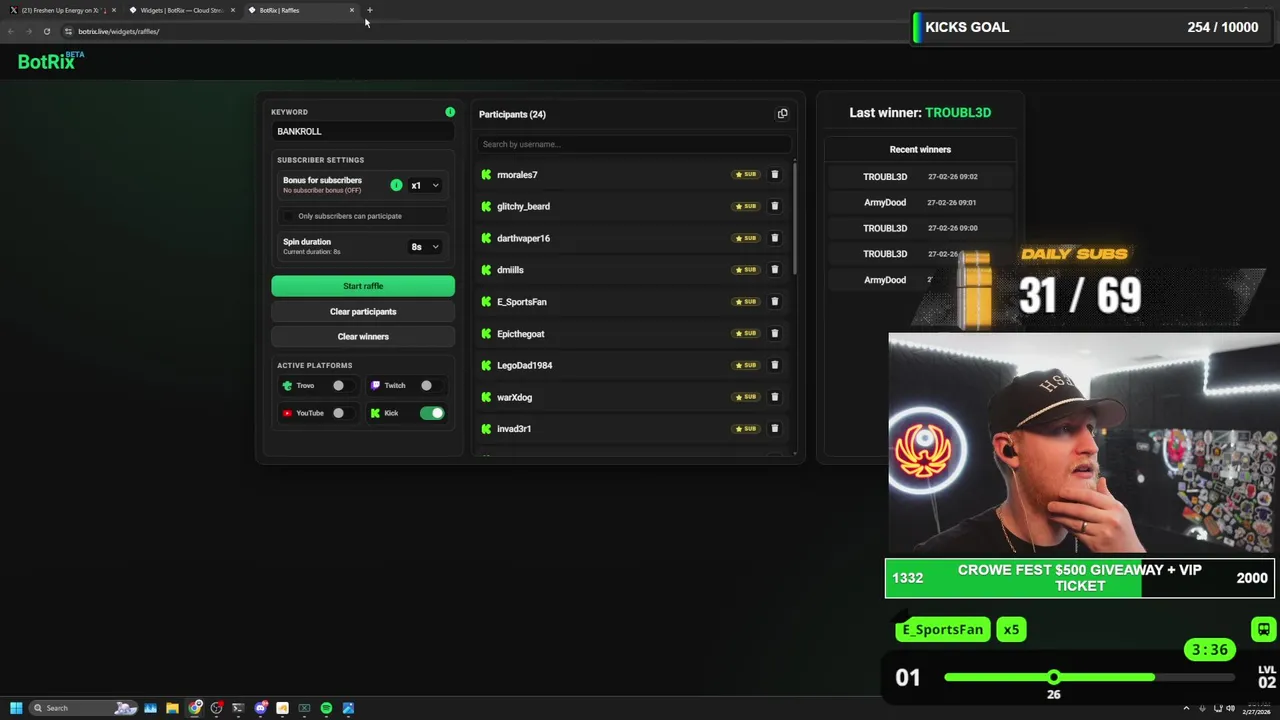Copy the participants list with copy icon
1280x720 pixels.
tap(783, 114)
